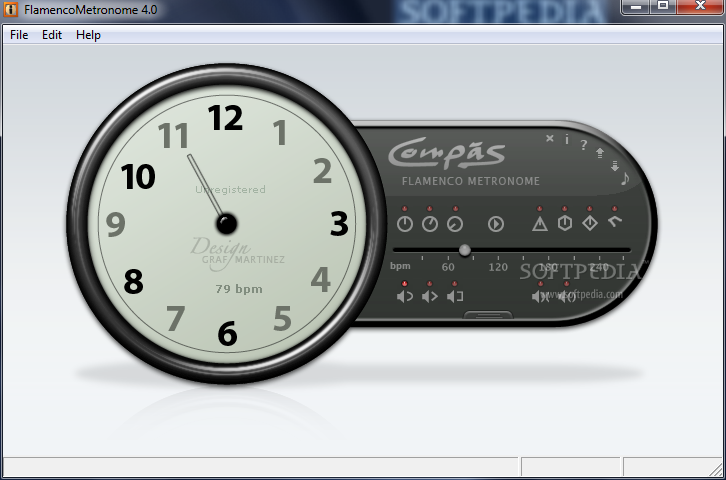Select the second dial icon with tilted needle
Image resolution: width=726 pixels, height=480 pixels.
(x=430, y=224)
